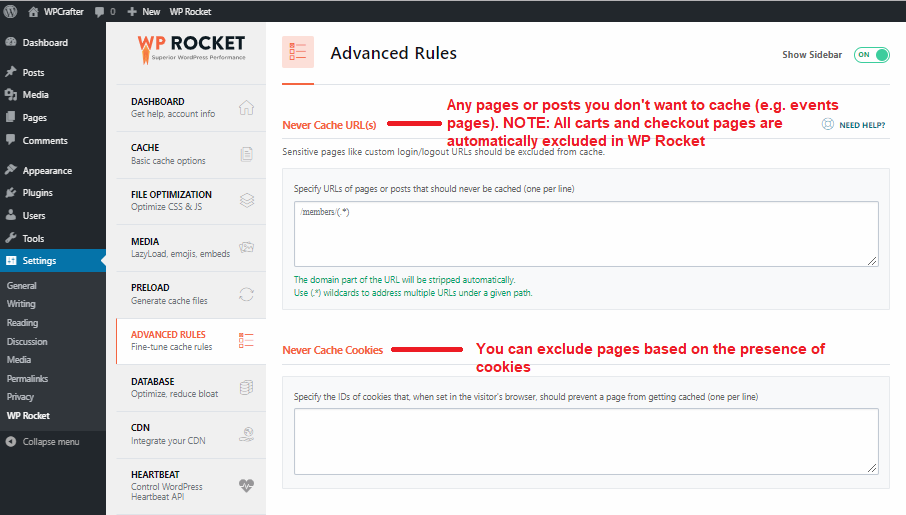The height and width of the screenshot is (515, 906).
Task: Open Reading settings submenu
Action: pyautogui.click(x=22, y=323)
